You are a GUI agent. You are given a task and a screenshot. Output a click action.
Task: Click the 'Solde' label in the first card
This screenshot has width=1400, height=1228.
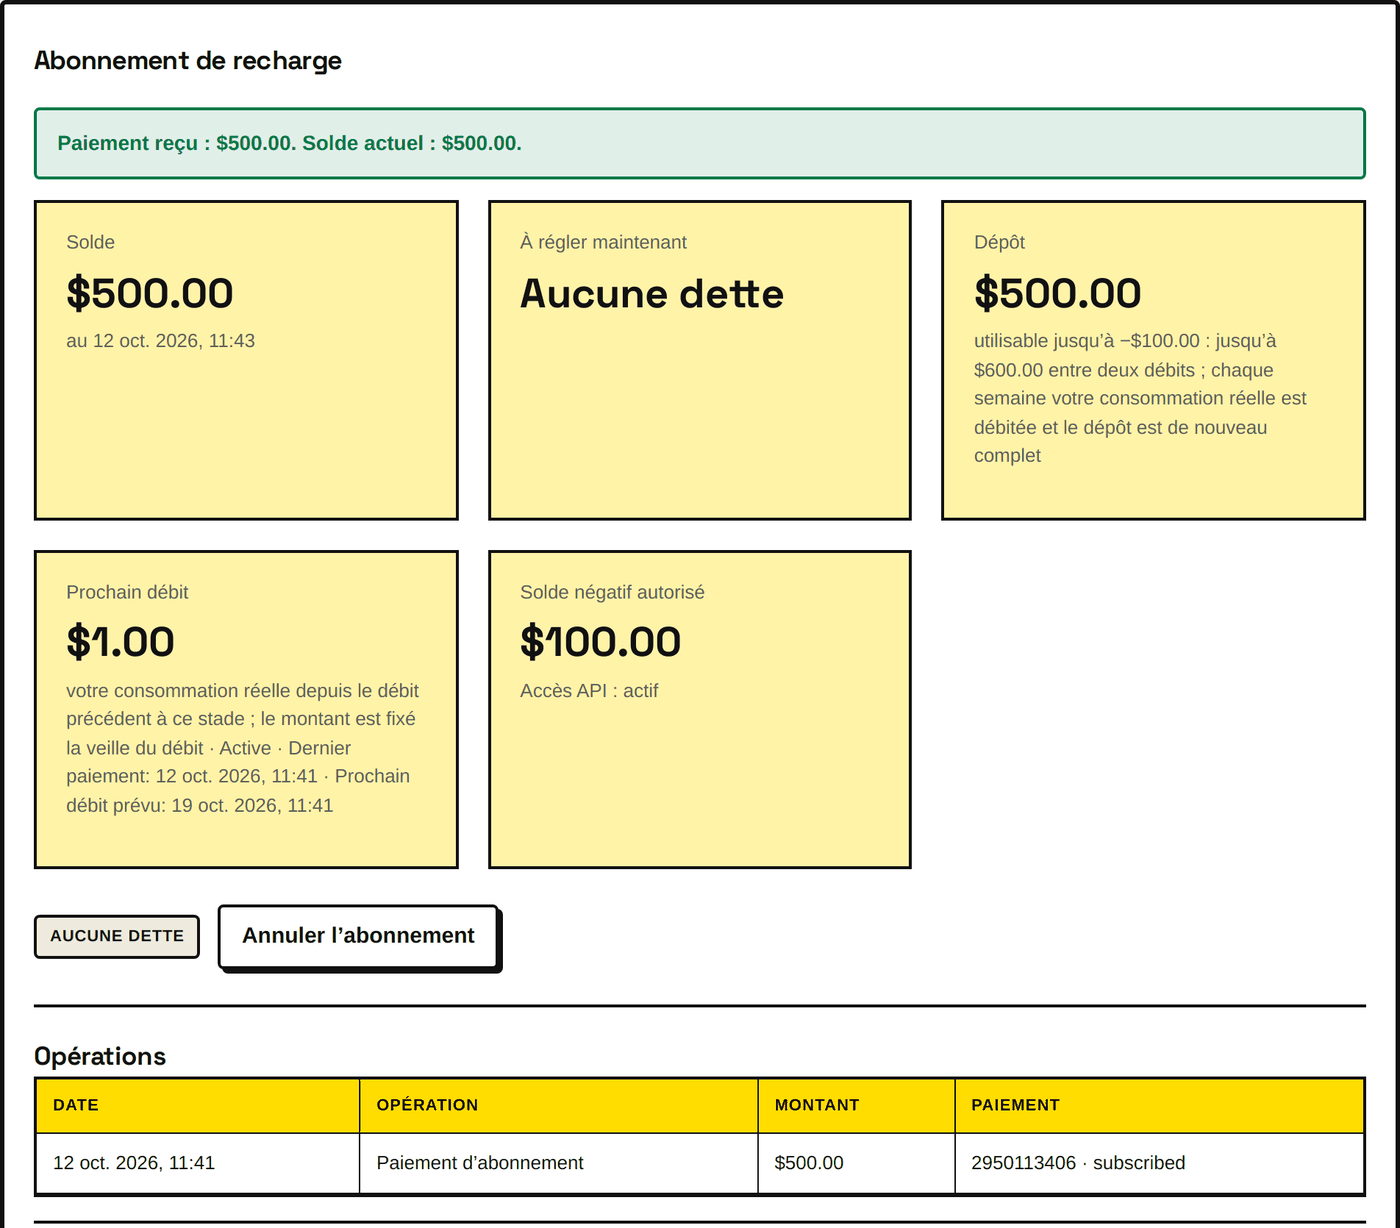click(90, 242)
